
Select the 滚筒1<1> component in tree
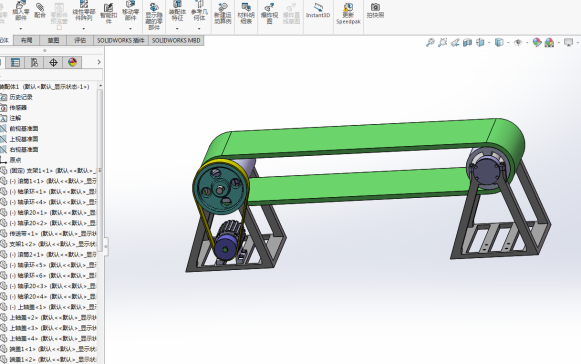click(x=53, y=181)
